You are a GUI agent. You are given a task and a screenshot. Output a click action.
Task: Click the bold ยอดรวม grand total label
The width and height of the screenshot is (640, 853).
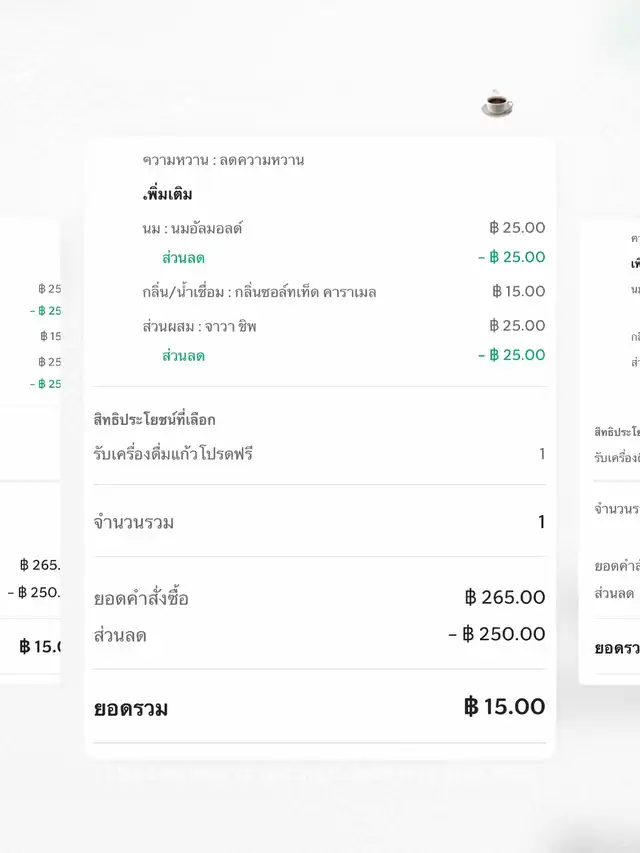(131, 709)
